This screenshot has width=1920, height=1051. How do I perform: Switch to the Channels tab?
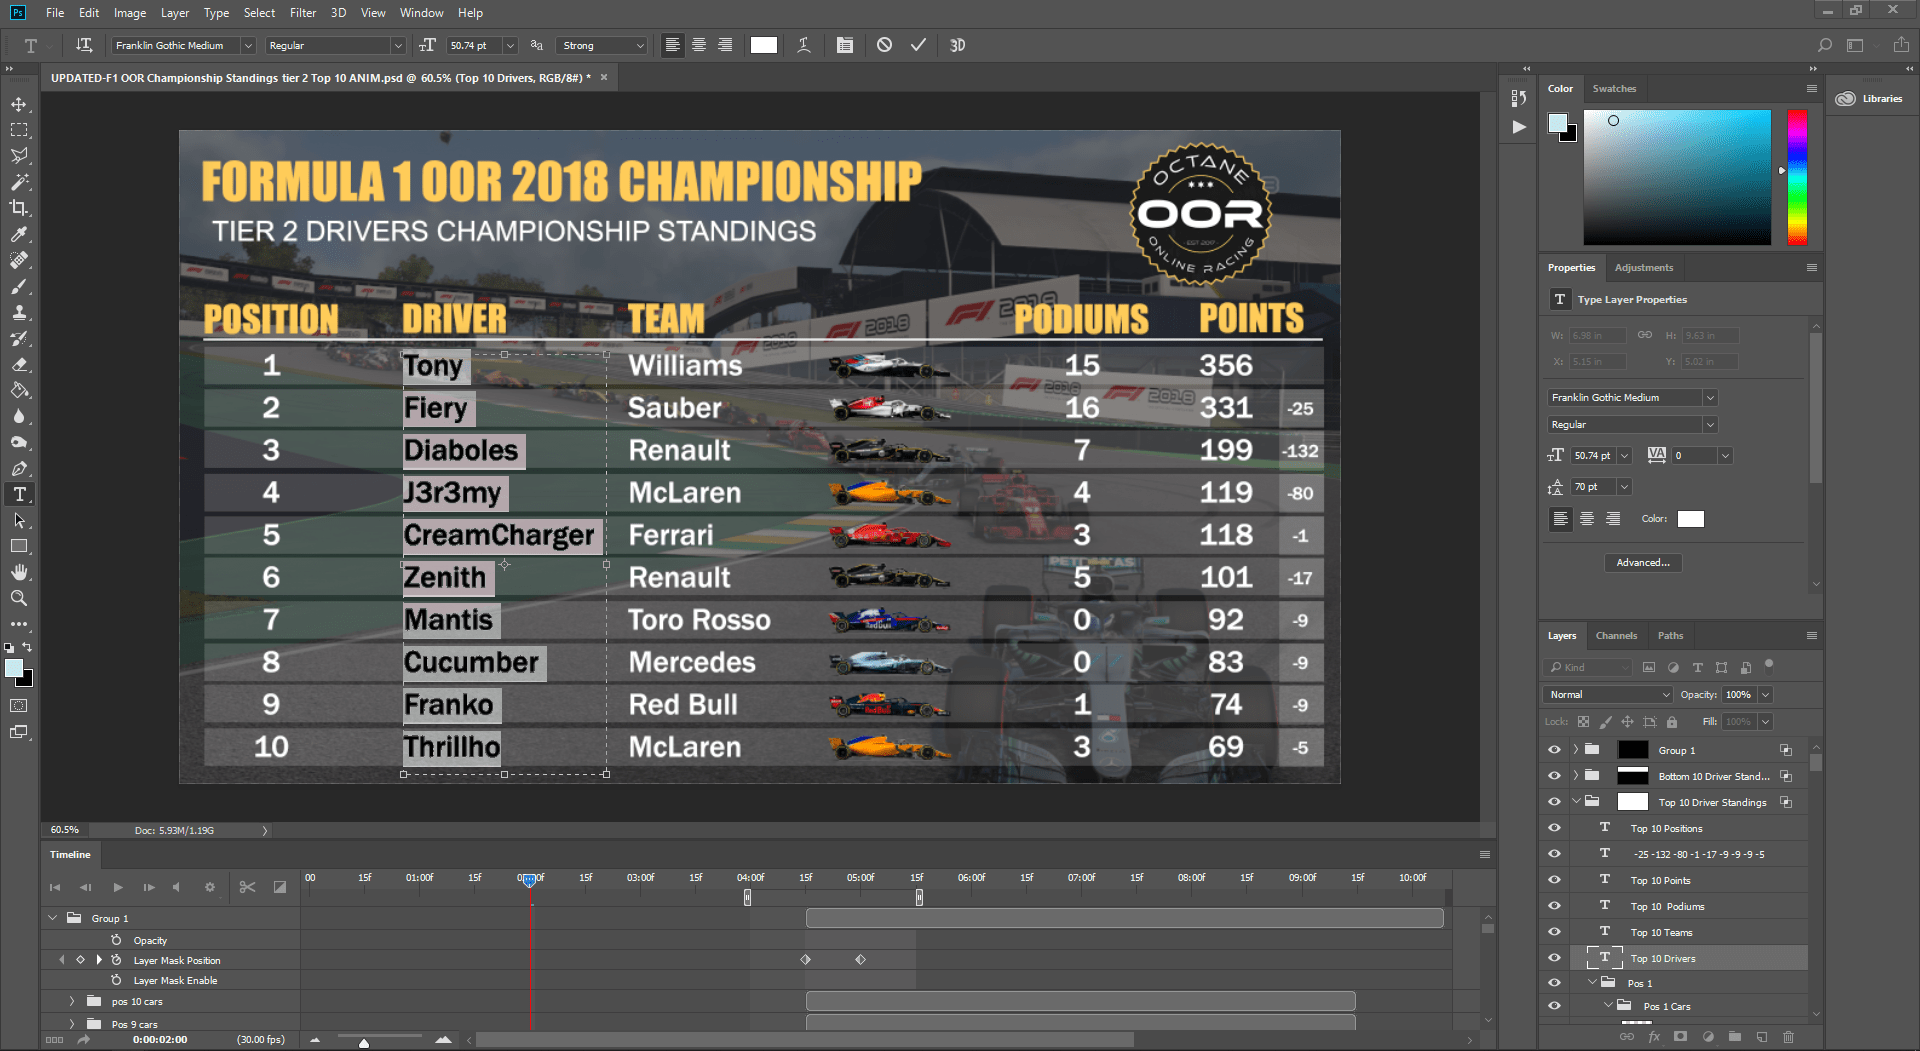coord(1616,635)
